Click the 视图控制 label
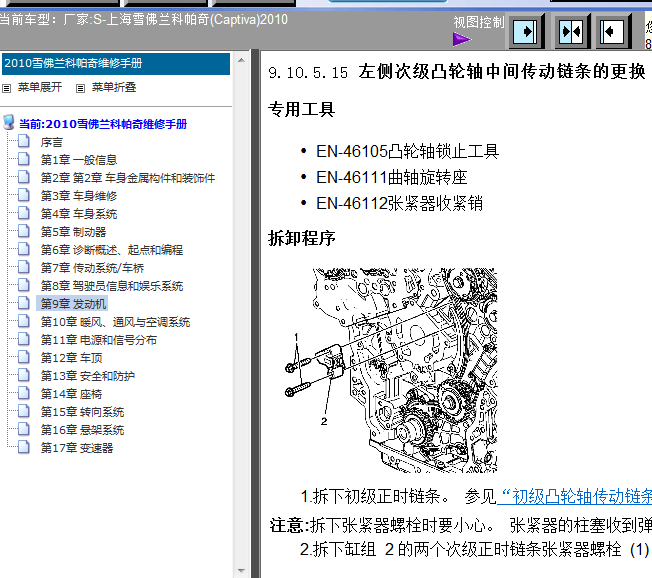652x578 pixels. pos(479,22)
